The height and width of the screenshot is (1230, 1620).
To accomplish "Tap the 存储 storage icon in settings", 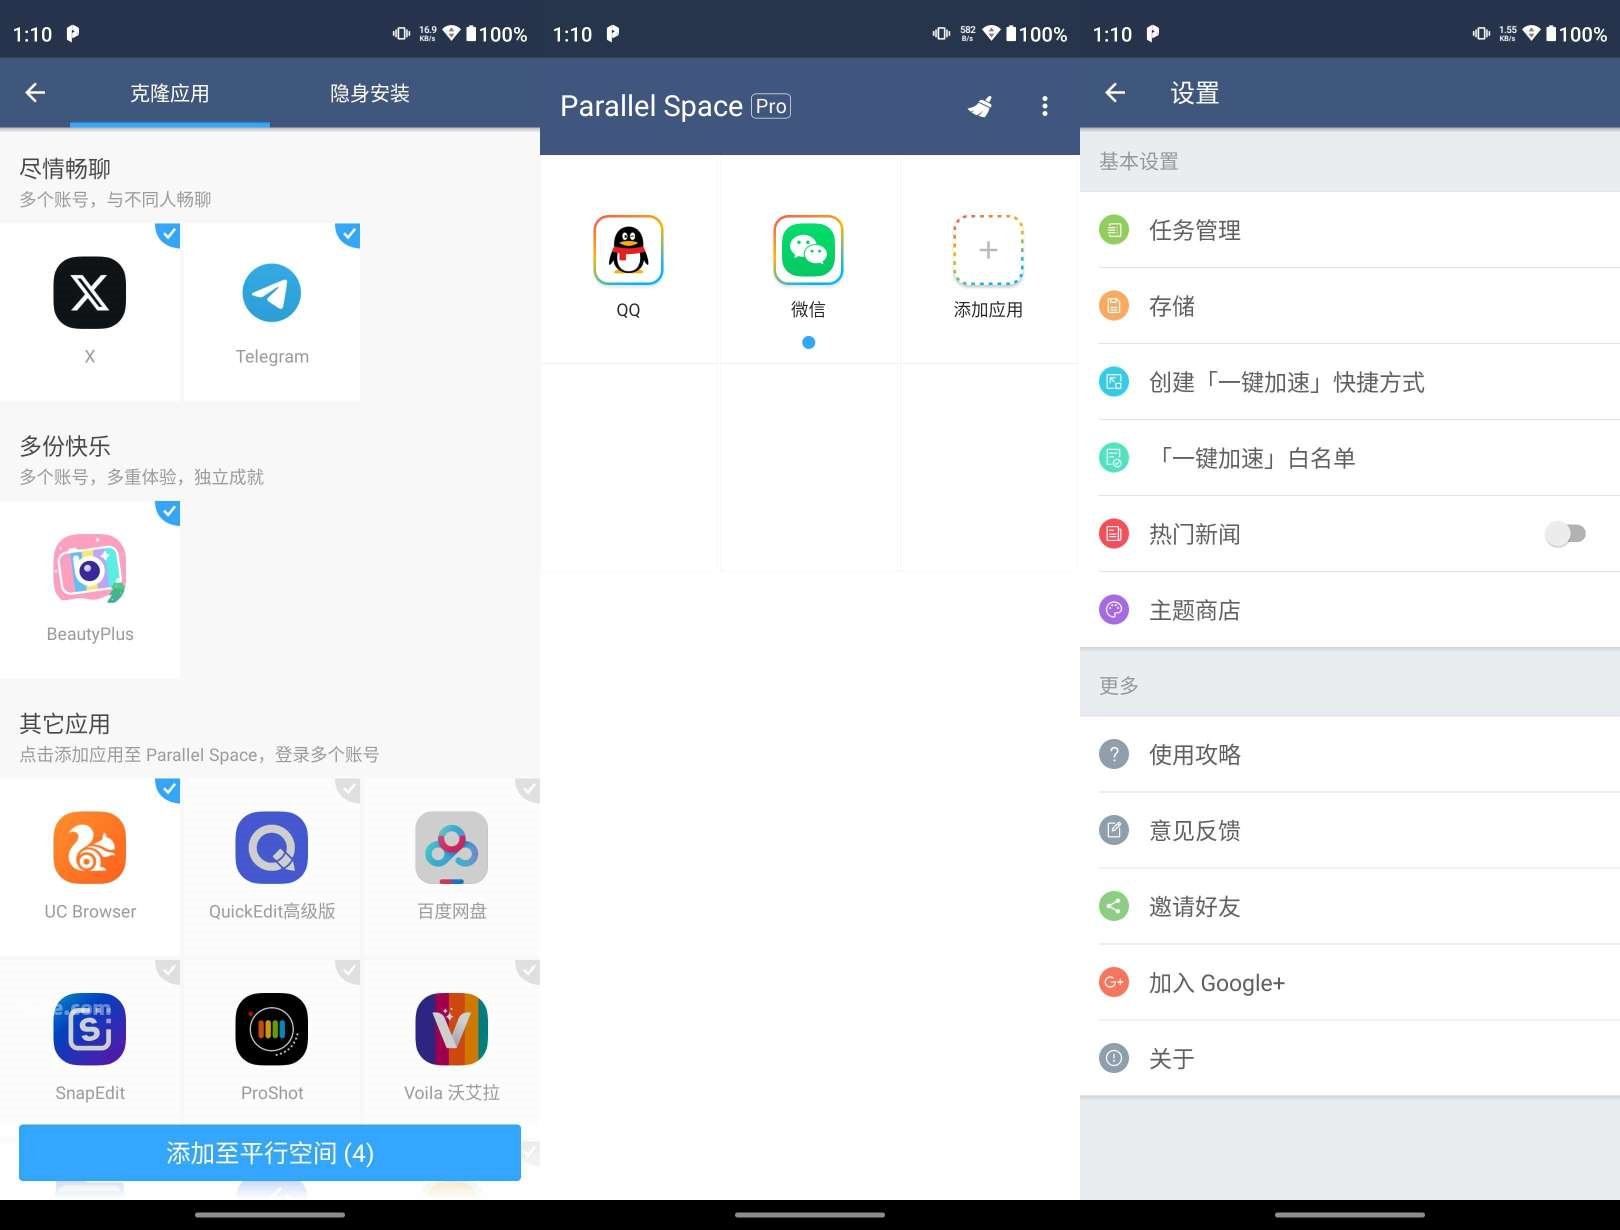I will 1114,305.
